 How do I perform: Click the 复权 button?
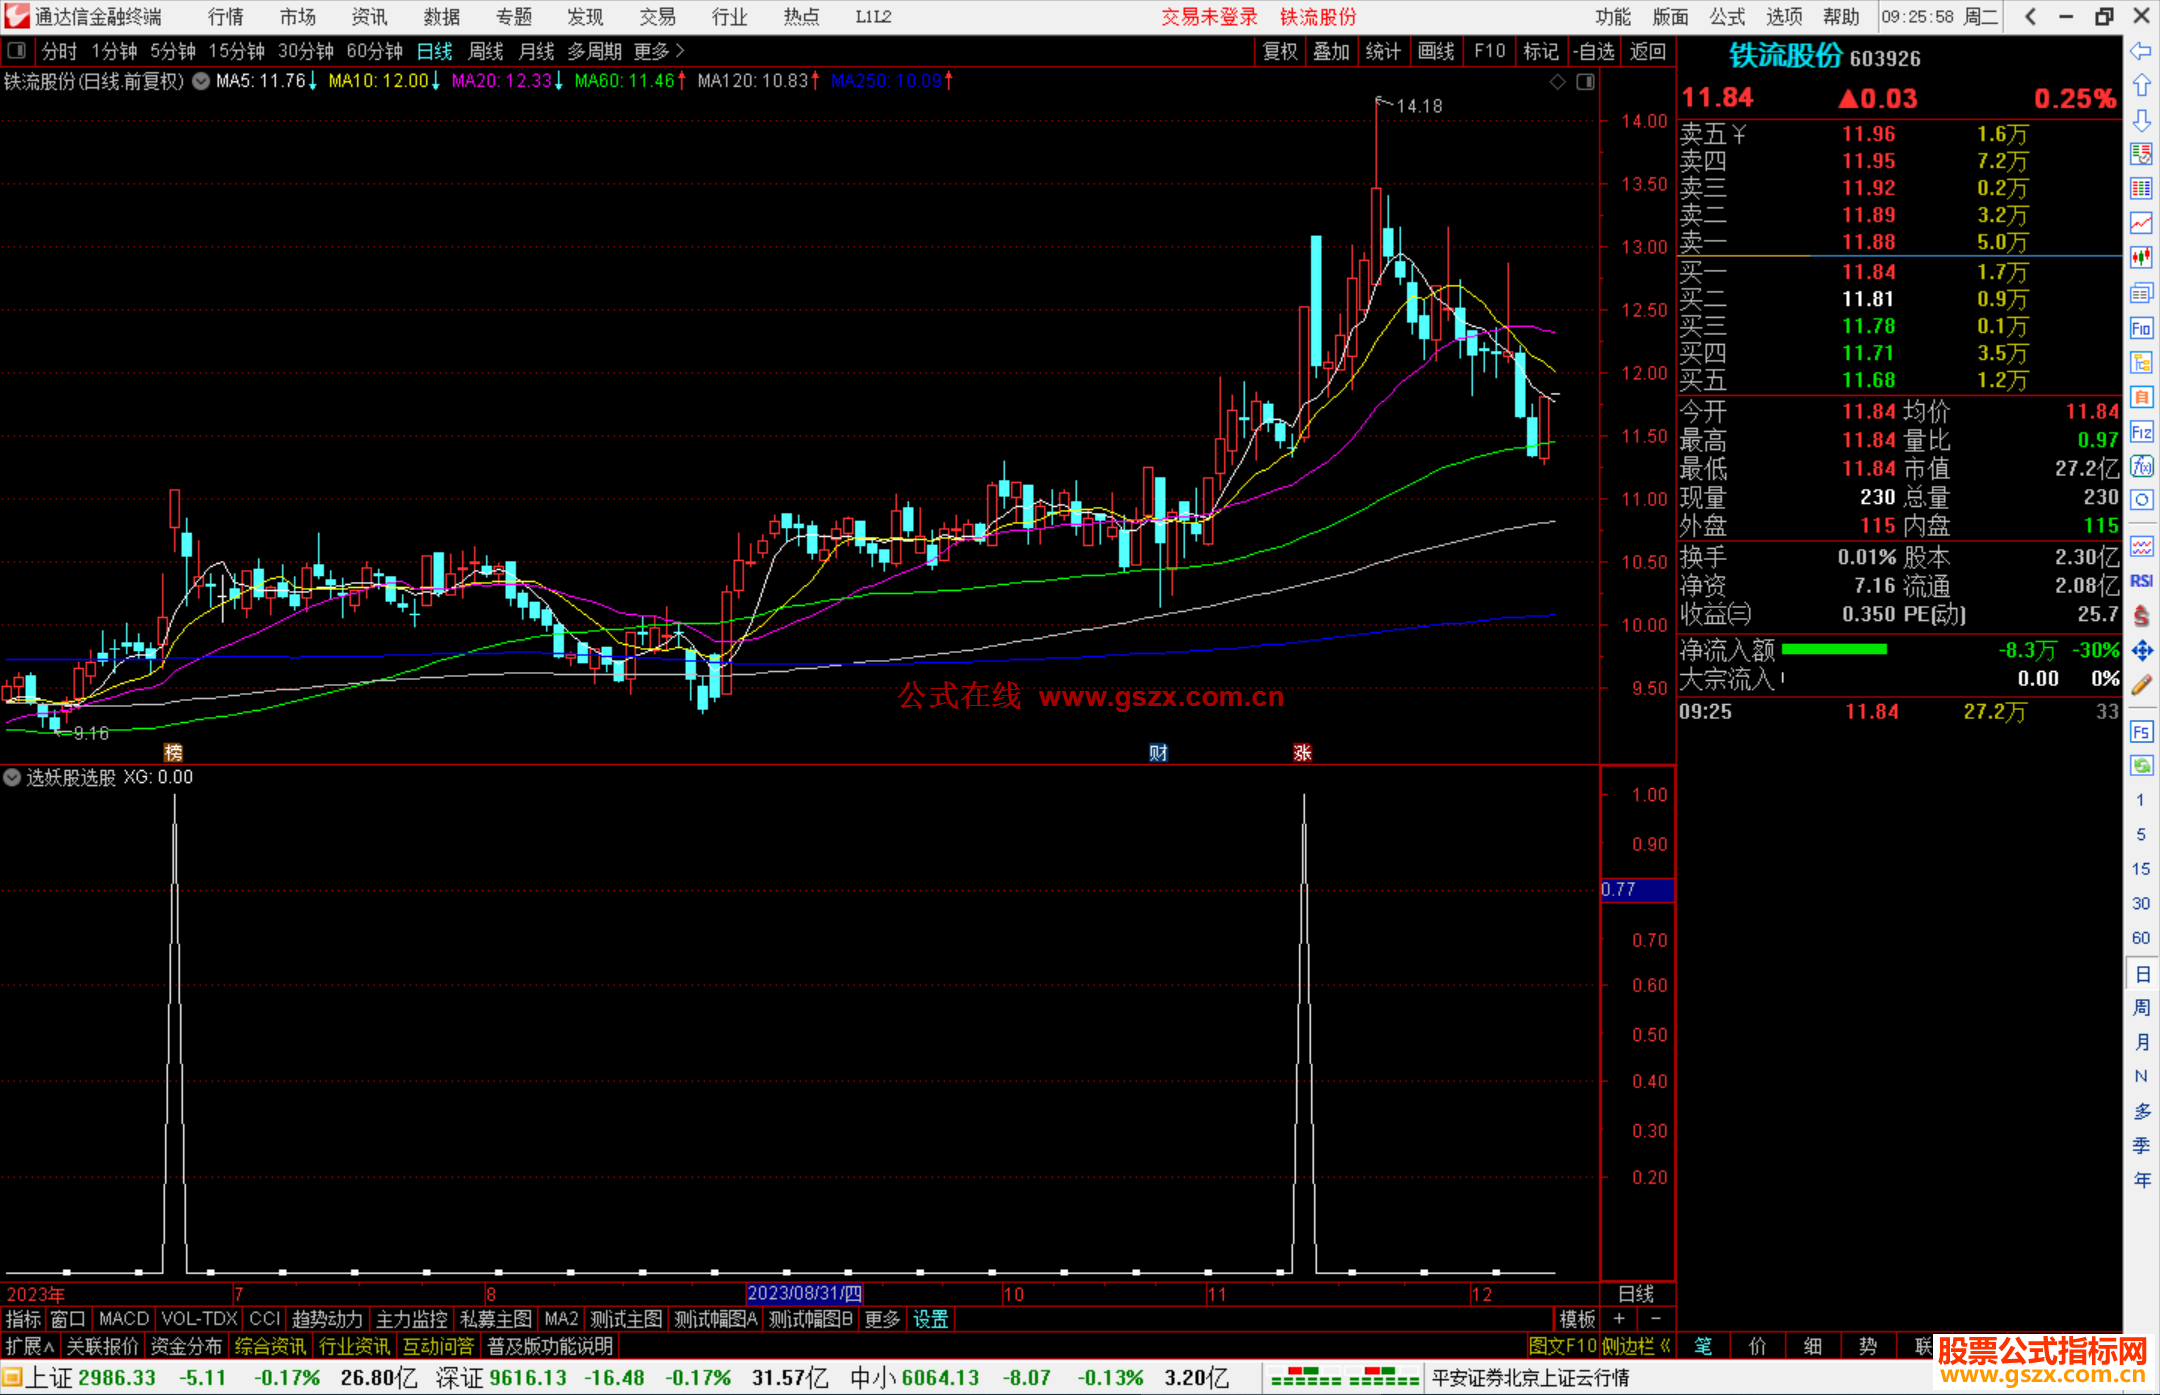[x=1280, y=51]
